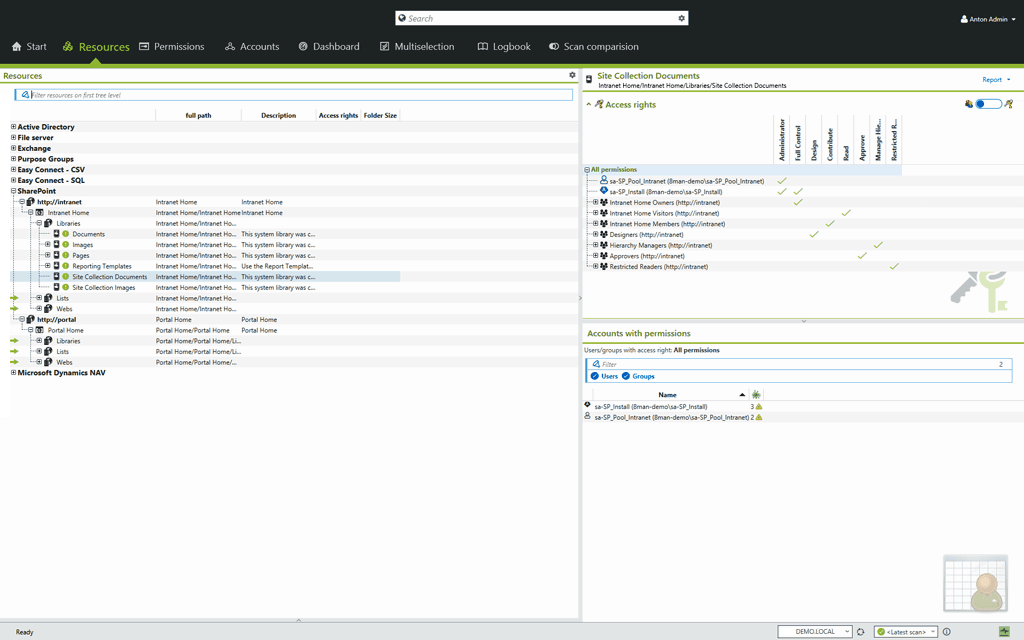Click the Resources panel settings gear

(x=572, y=75)
